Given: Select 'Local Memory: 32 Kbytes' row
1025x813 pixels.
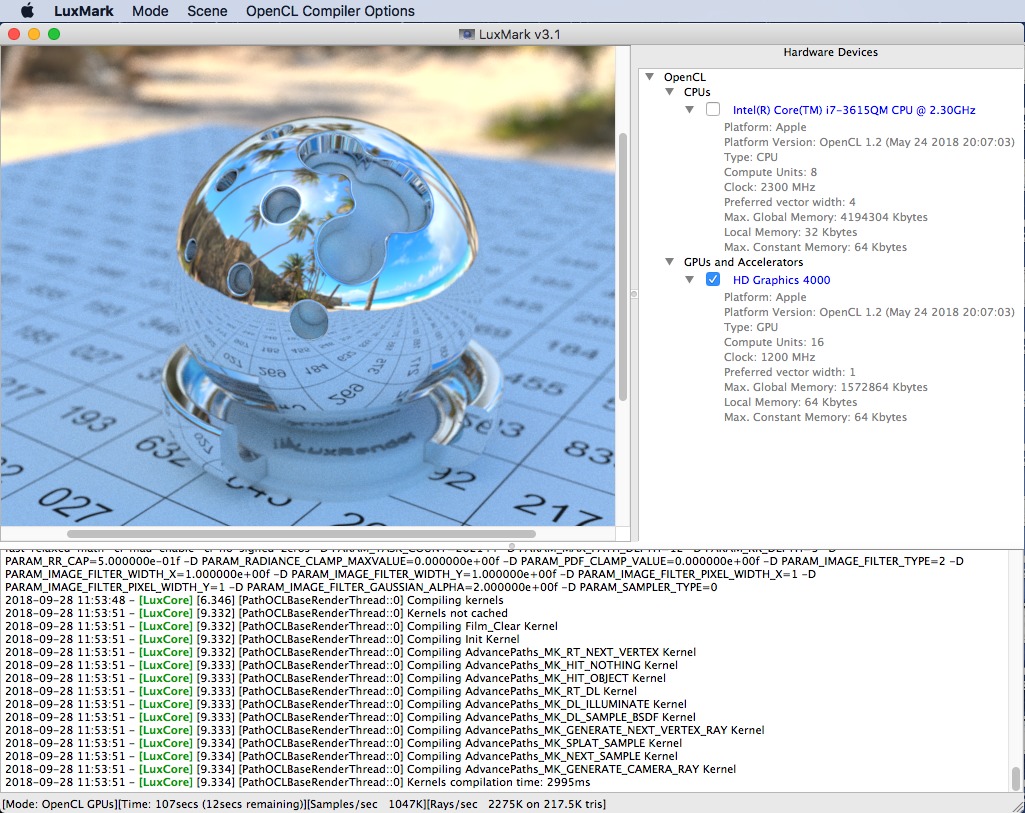Looking at the screenshot, I should [x=790, y=232].
